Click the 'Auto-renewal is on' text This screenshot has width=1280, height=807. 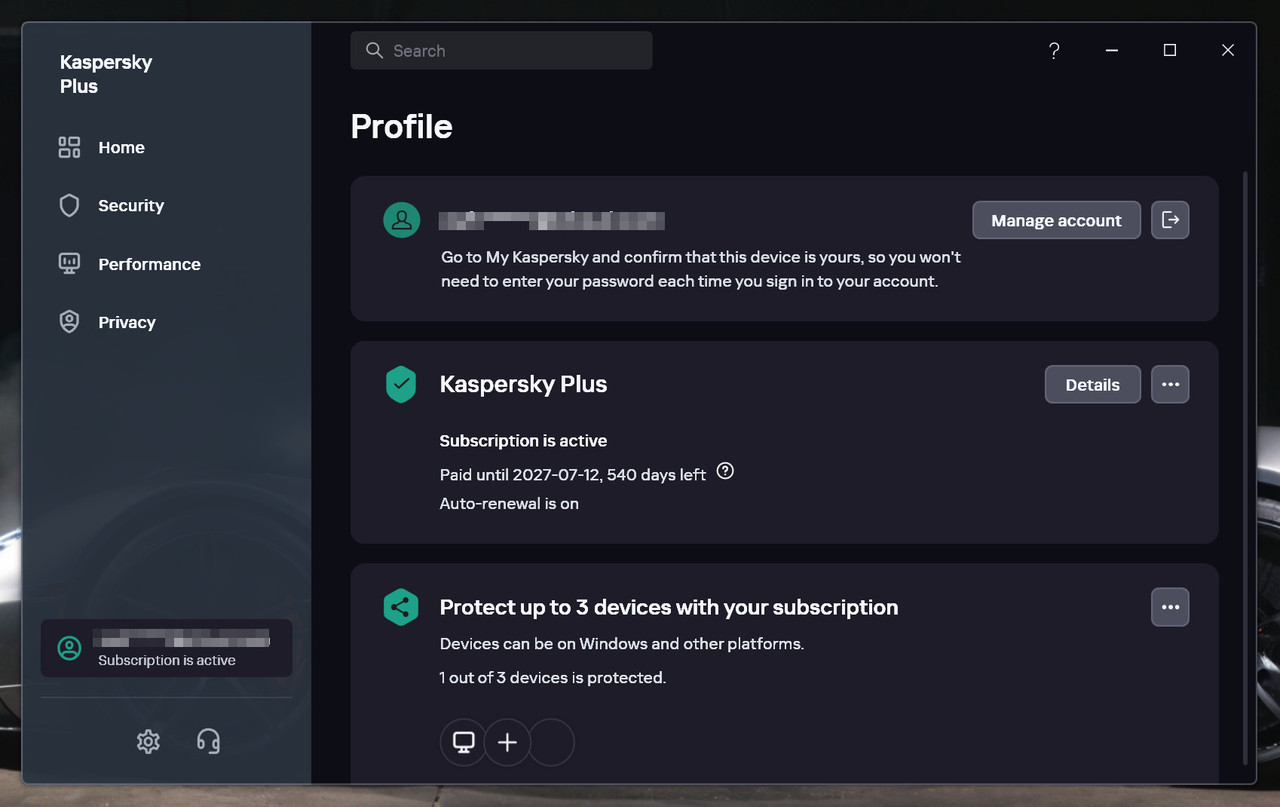[x=509, y=504]
